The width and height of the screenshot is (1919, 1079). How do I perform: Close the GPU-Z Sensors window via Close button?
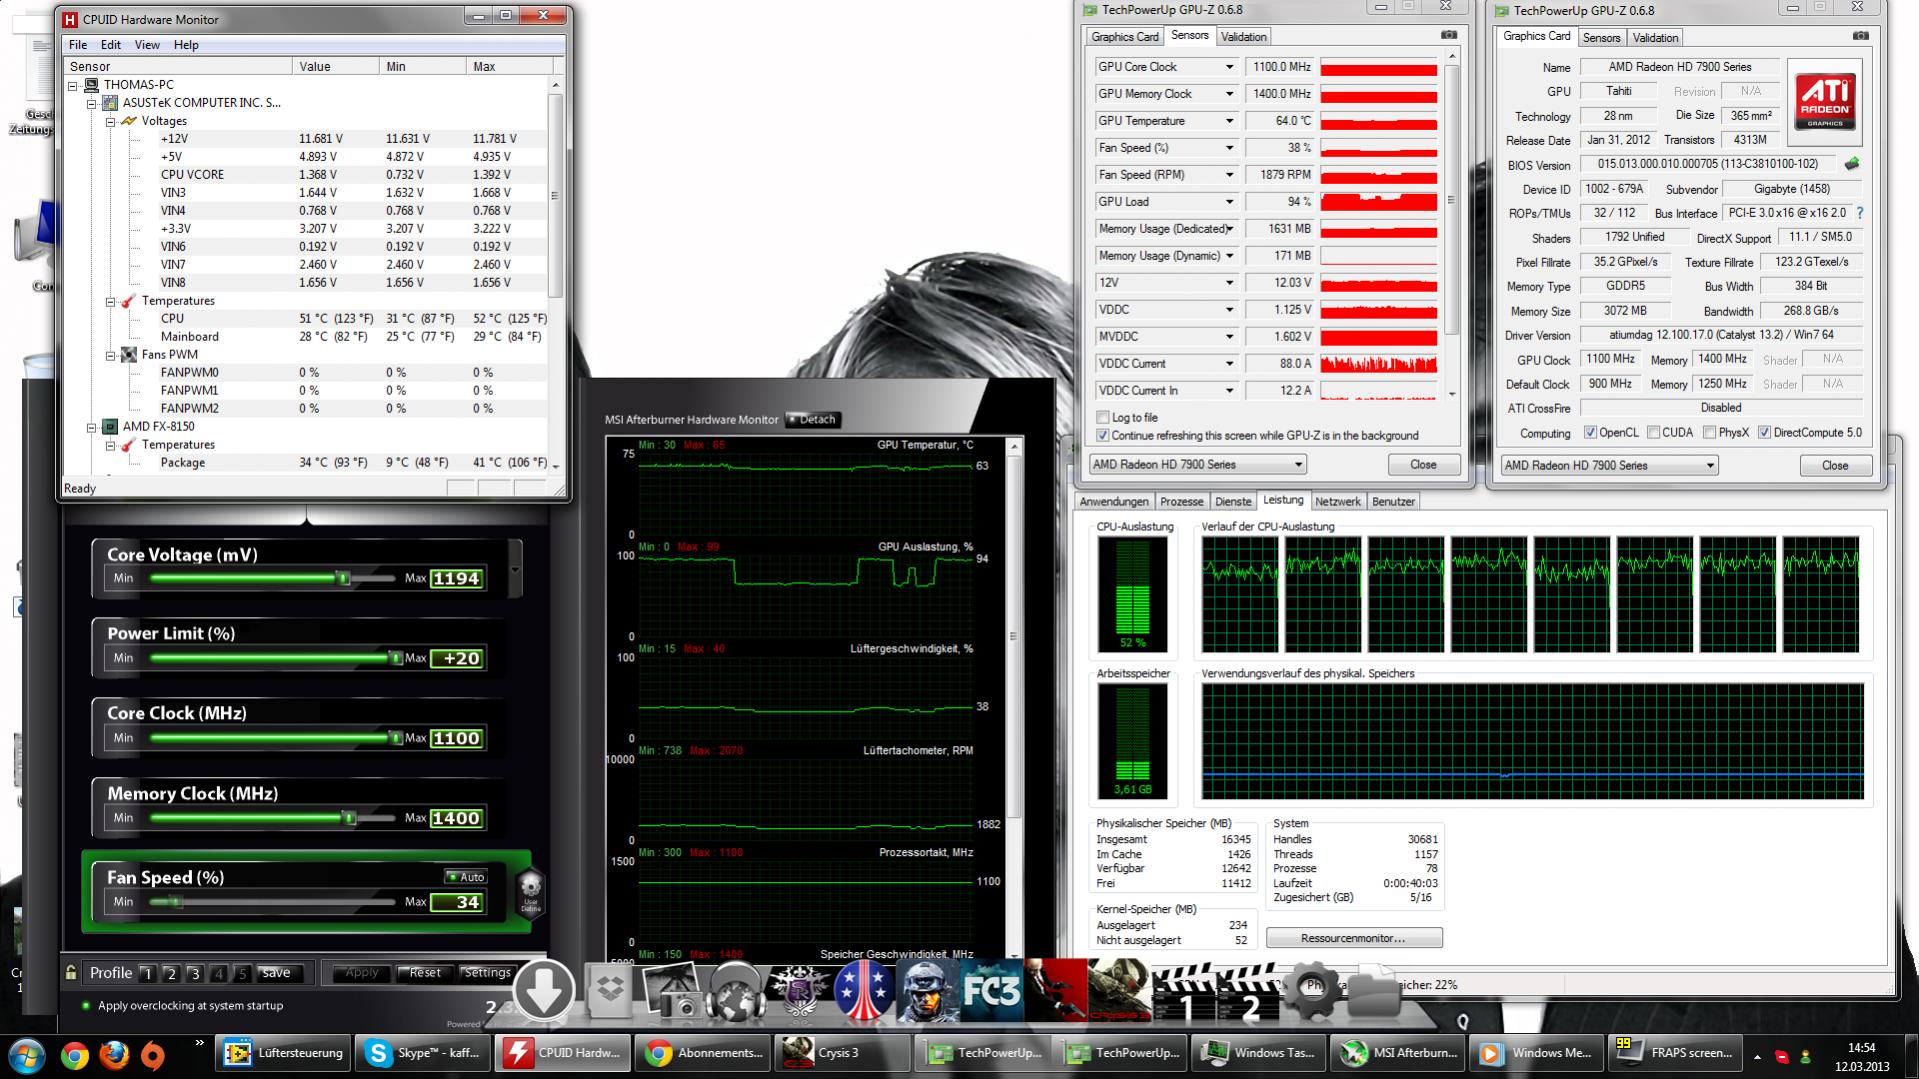pyautogui.click(x=1423, y=465)
